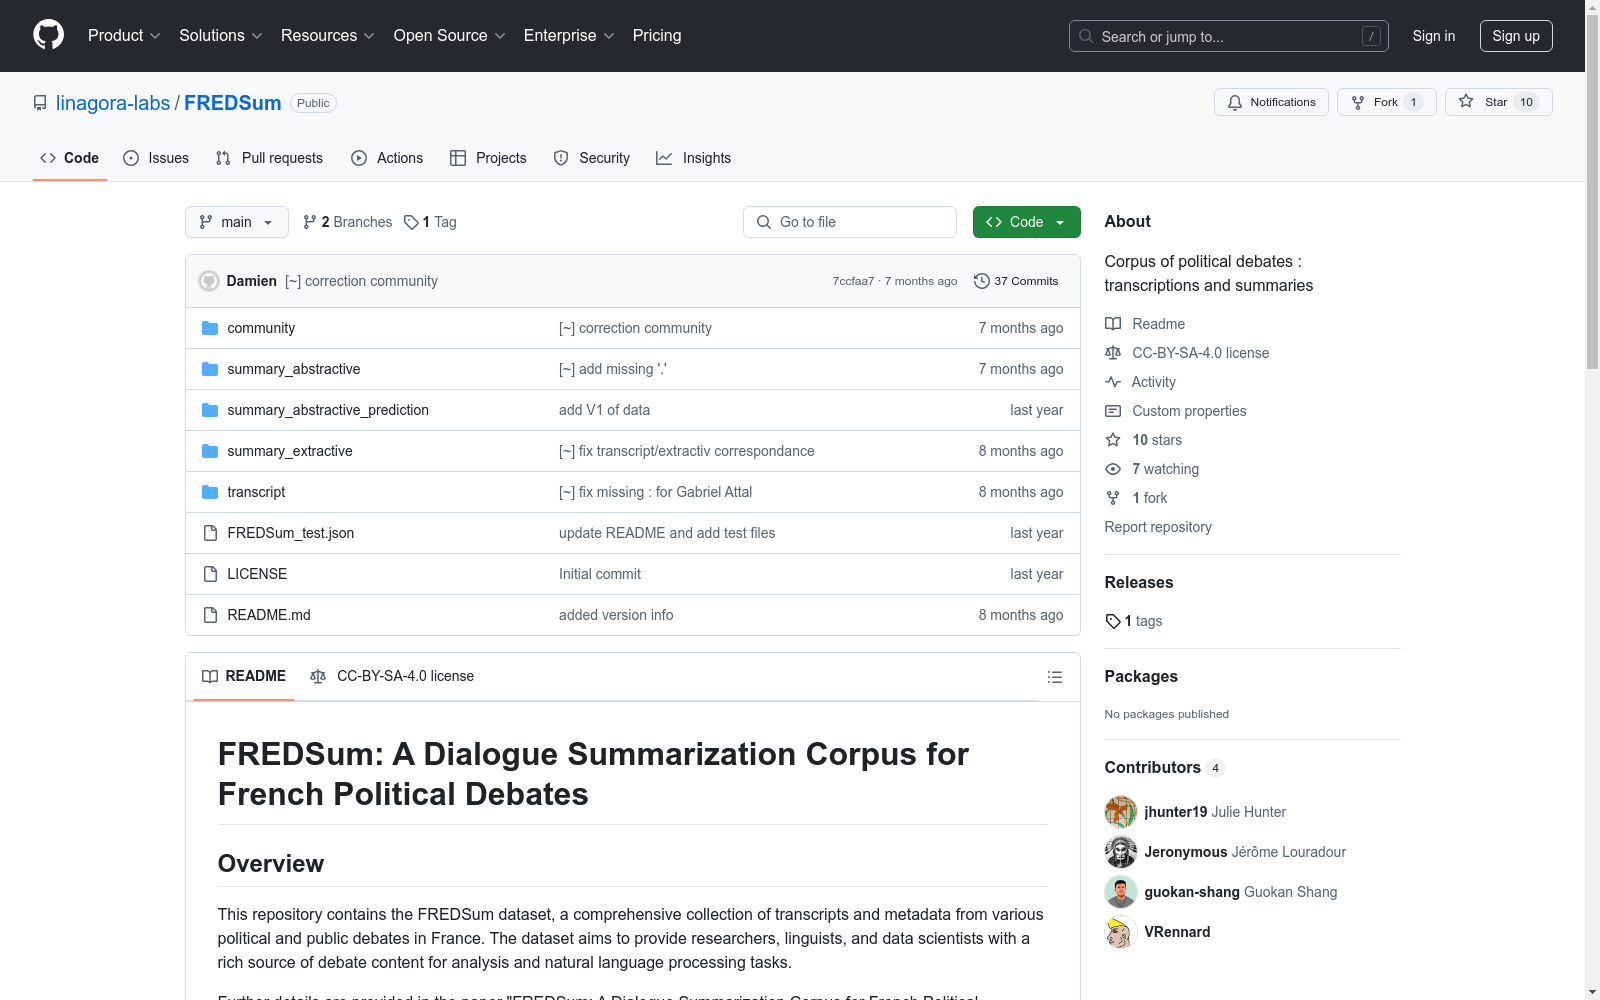This screenshot has height=1000, width=1600.
Task: Focus the Search or jump to field
Action: 1229,36
